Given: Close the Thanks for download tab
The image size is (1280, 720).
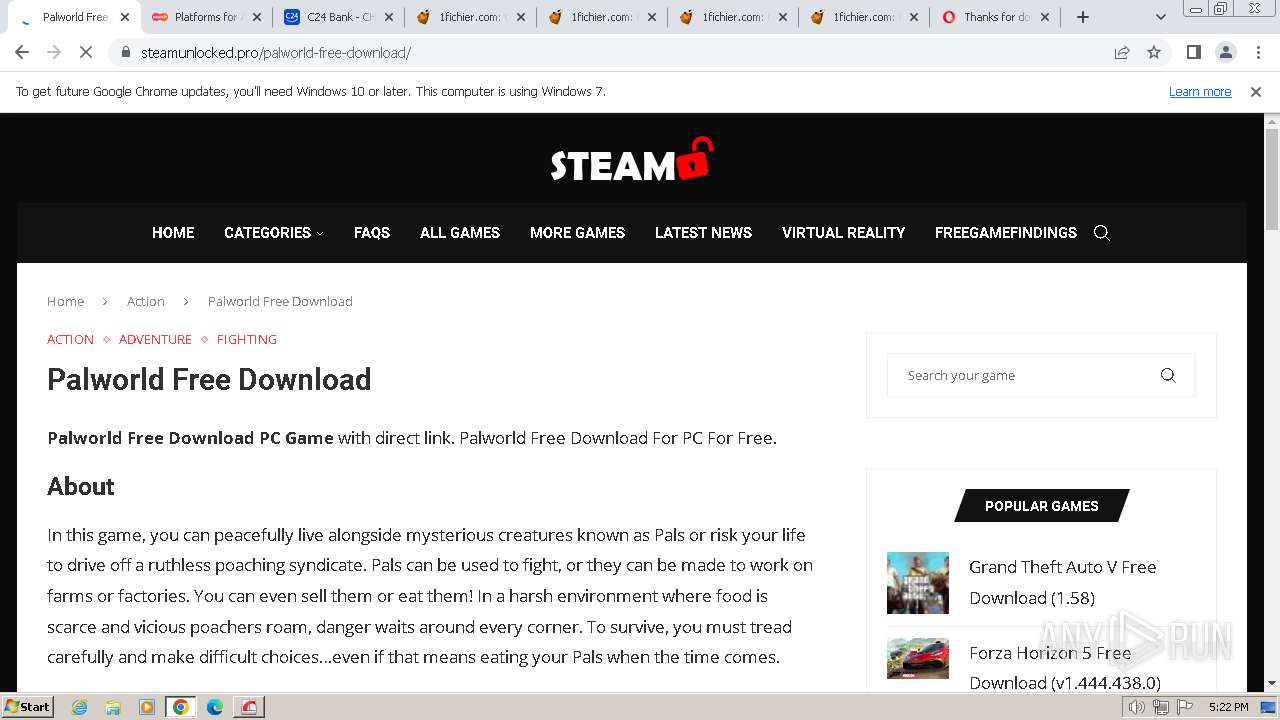Looking at the screenshot, I should point(1045,17).
